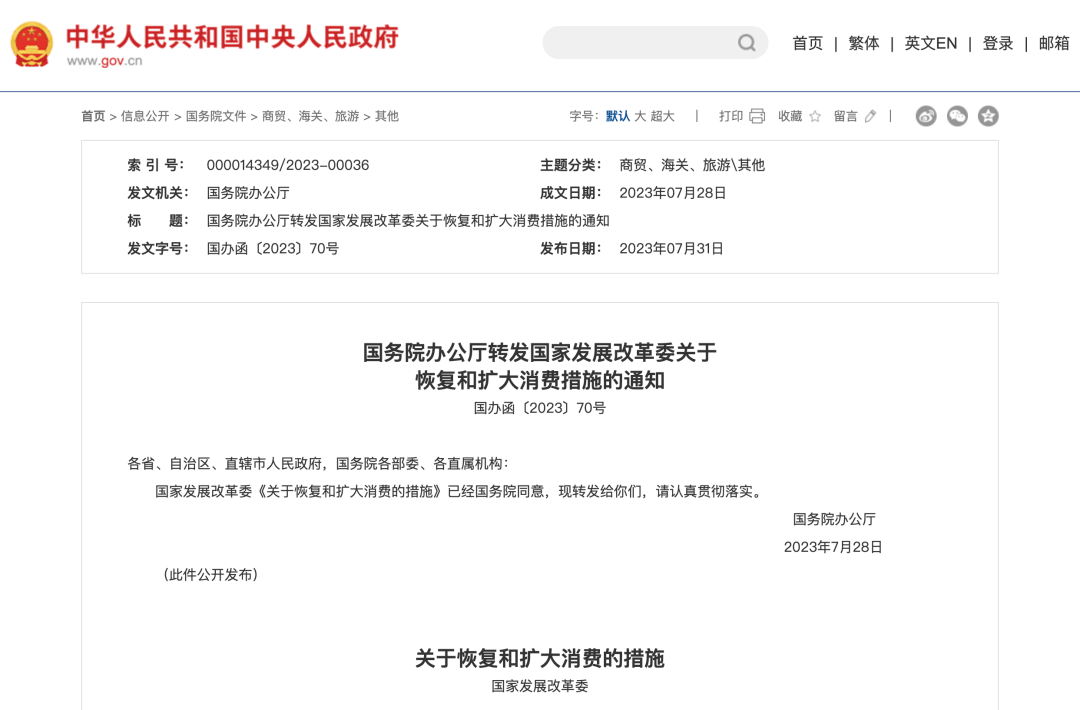Image resolution: width=1080 pixels, height=710 pixels.
Task: Switch to 繁体 traditional Chinese version
Action: pyautogui.click(x=863, y=43)
